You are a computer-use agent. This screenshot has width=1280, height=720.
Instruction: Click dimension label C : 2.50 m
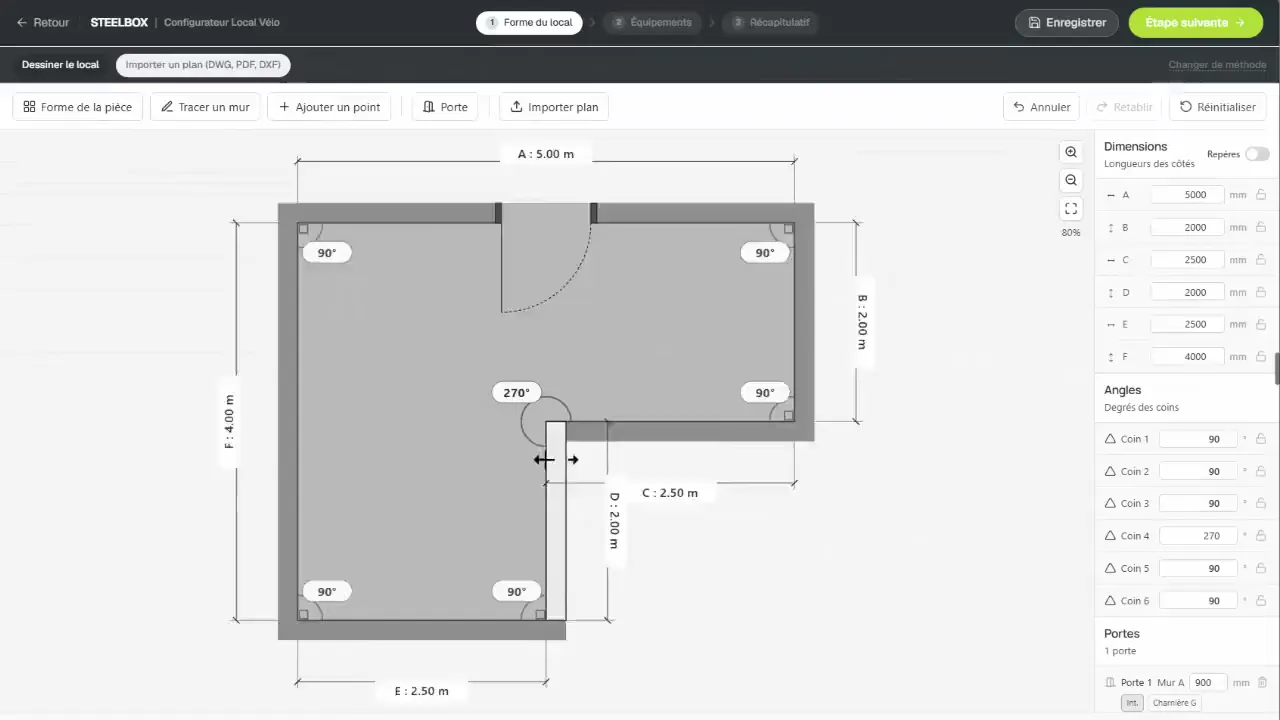pyautogui.click(x=670, y=493)
